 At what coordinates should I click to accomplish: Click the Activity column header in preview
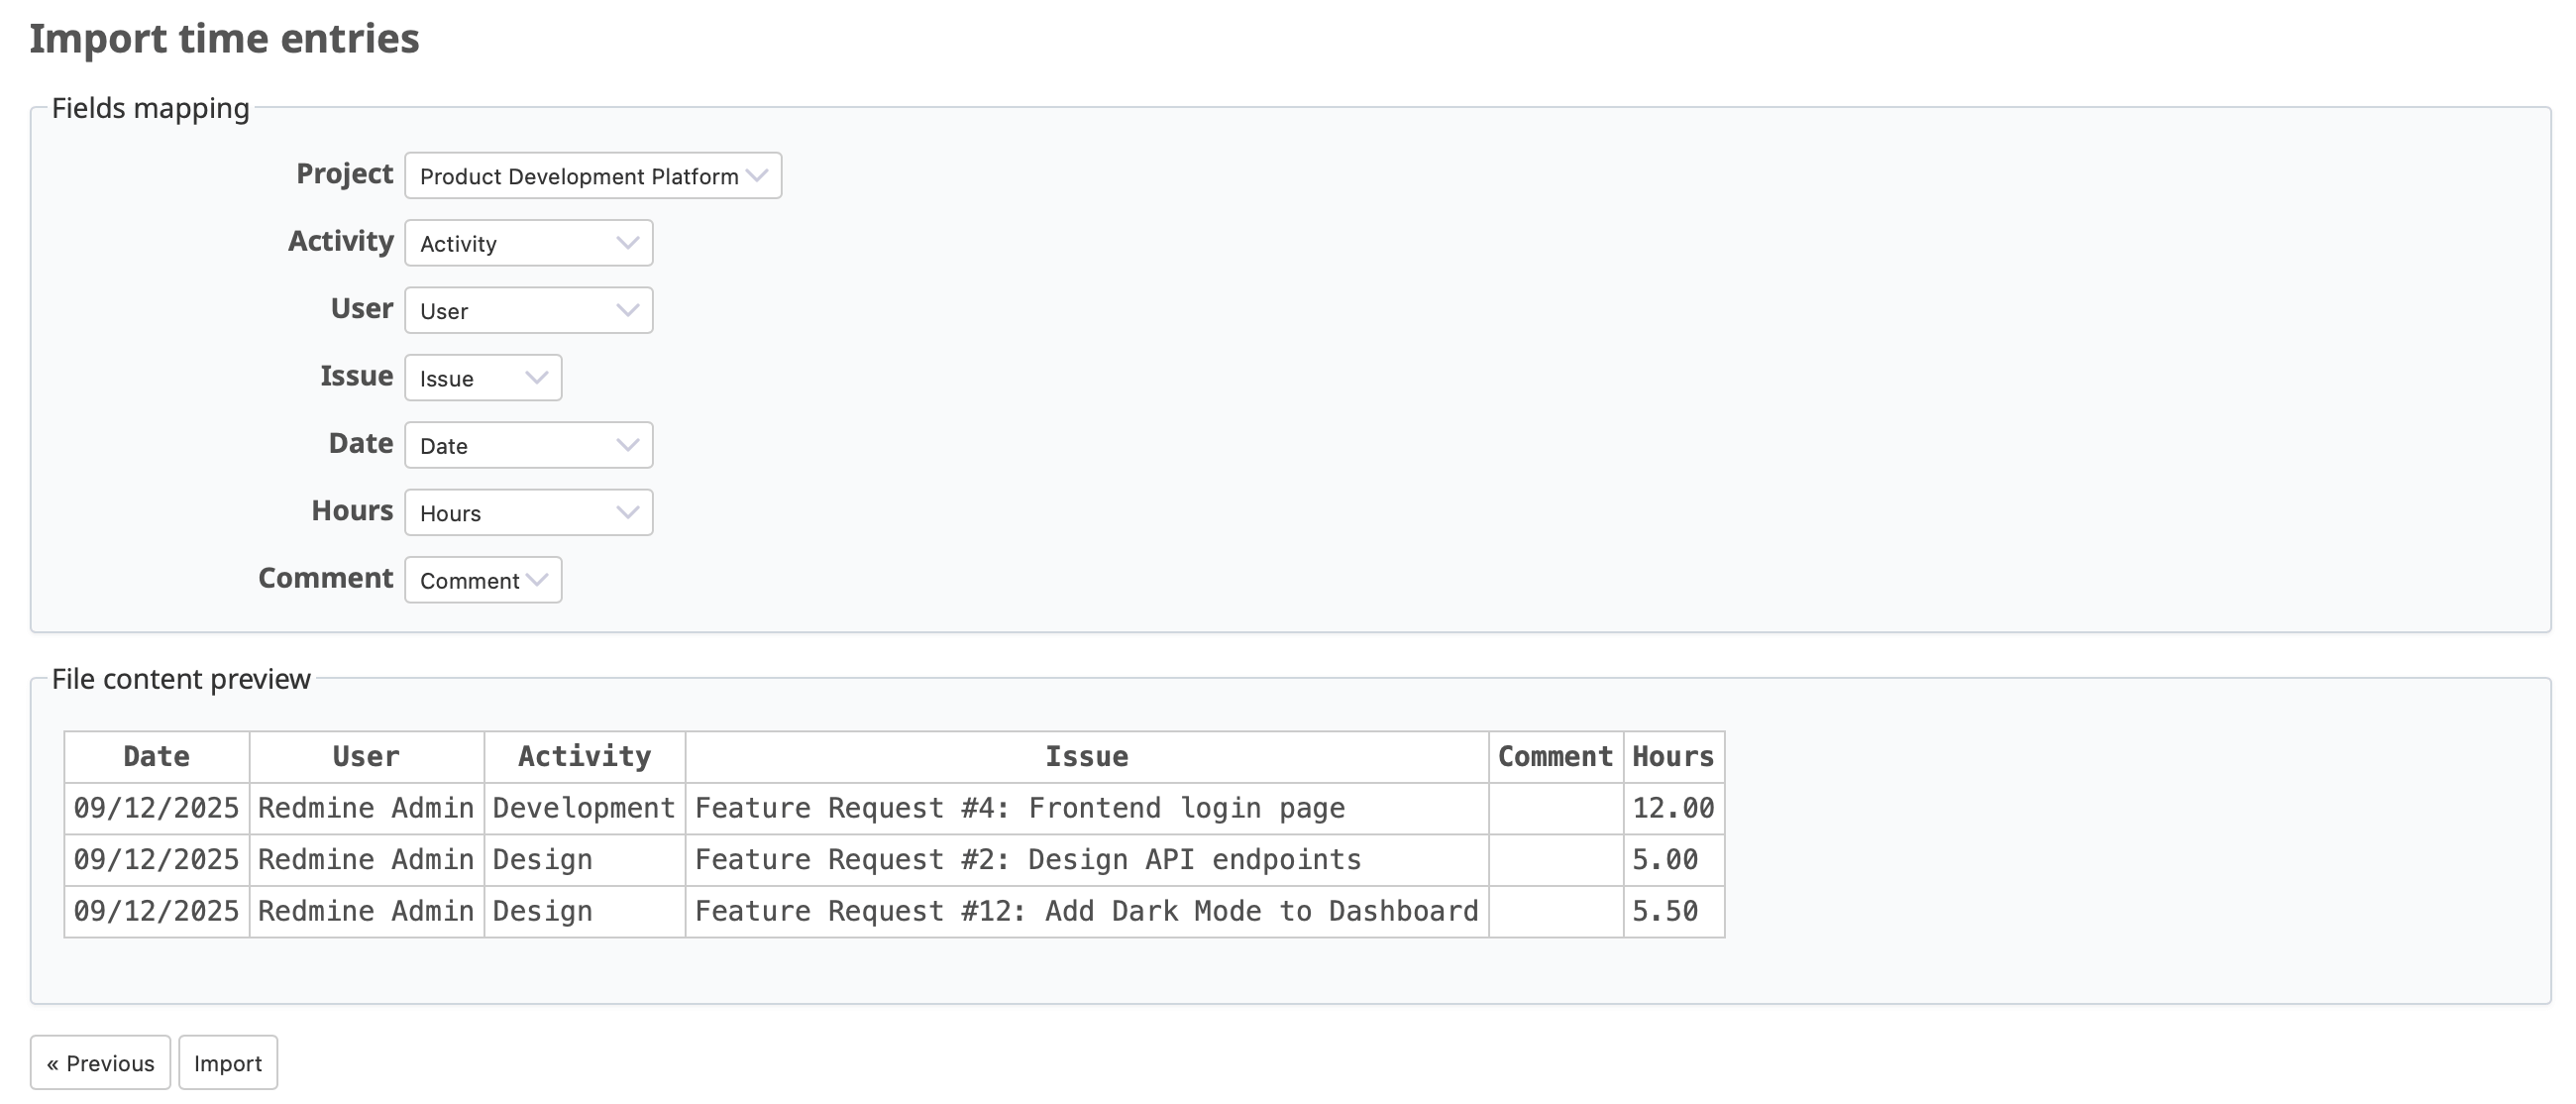[x=584, y=756]
